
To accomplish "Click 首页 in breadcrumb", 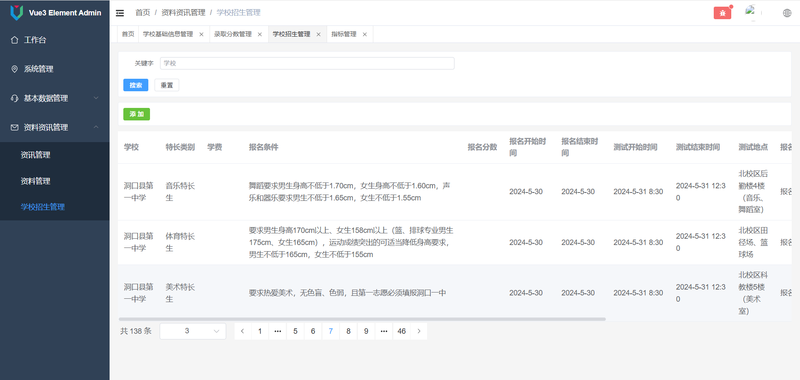I will (142, 13).
